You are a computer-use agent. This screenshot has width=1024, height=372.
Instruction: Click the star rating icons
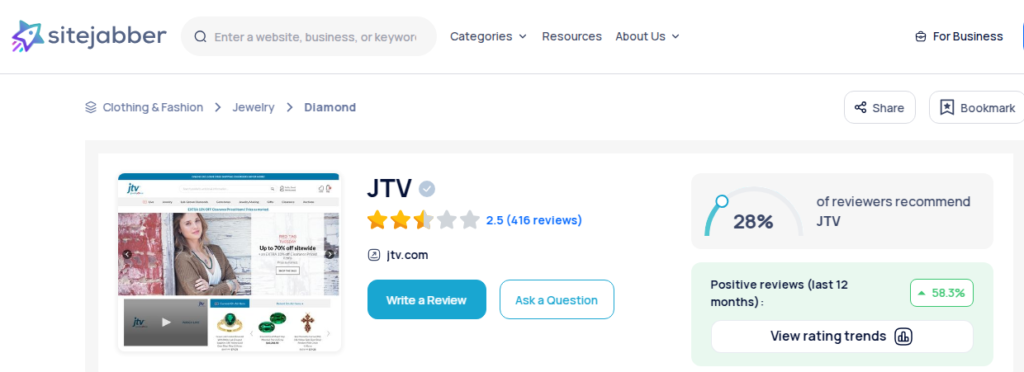tap(423, 220)
